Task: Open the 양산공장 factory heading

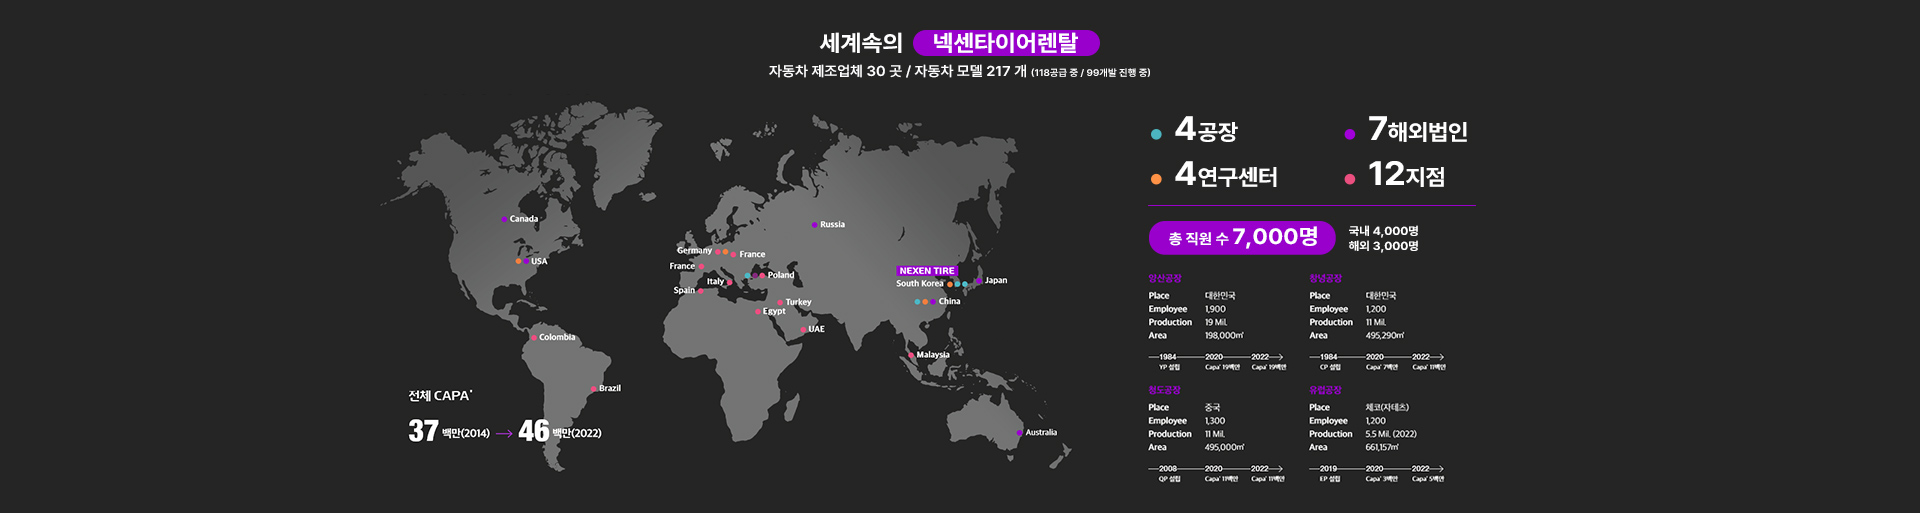Action: 1165,278
